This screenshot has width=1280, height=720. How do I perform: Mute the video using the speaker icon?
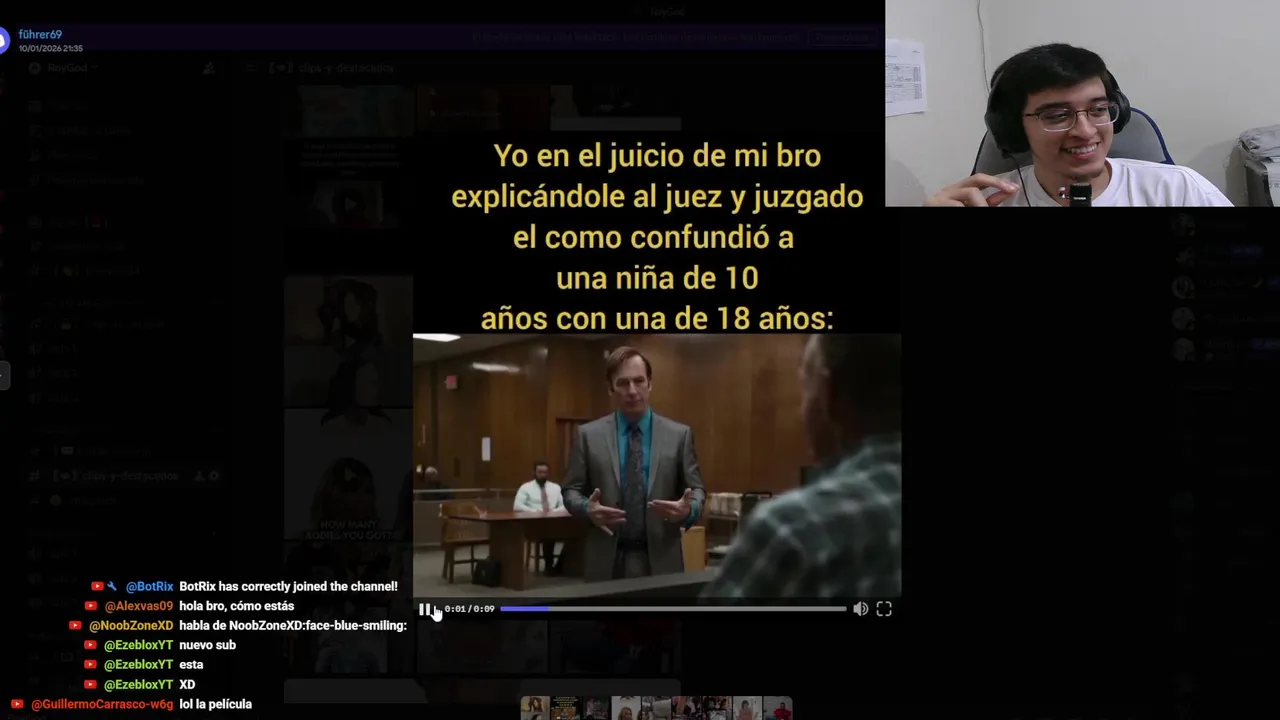(x=860, y=609)
